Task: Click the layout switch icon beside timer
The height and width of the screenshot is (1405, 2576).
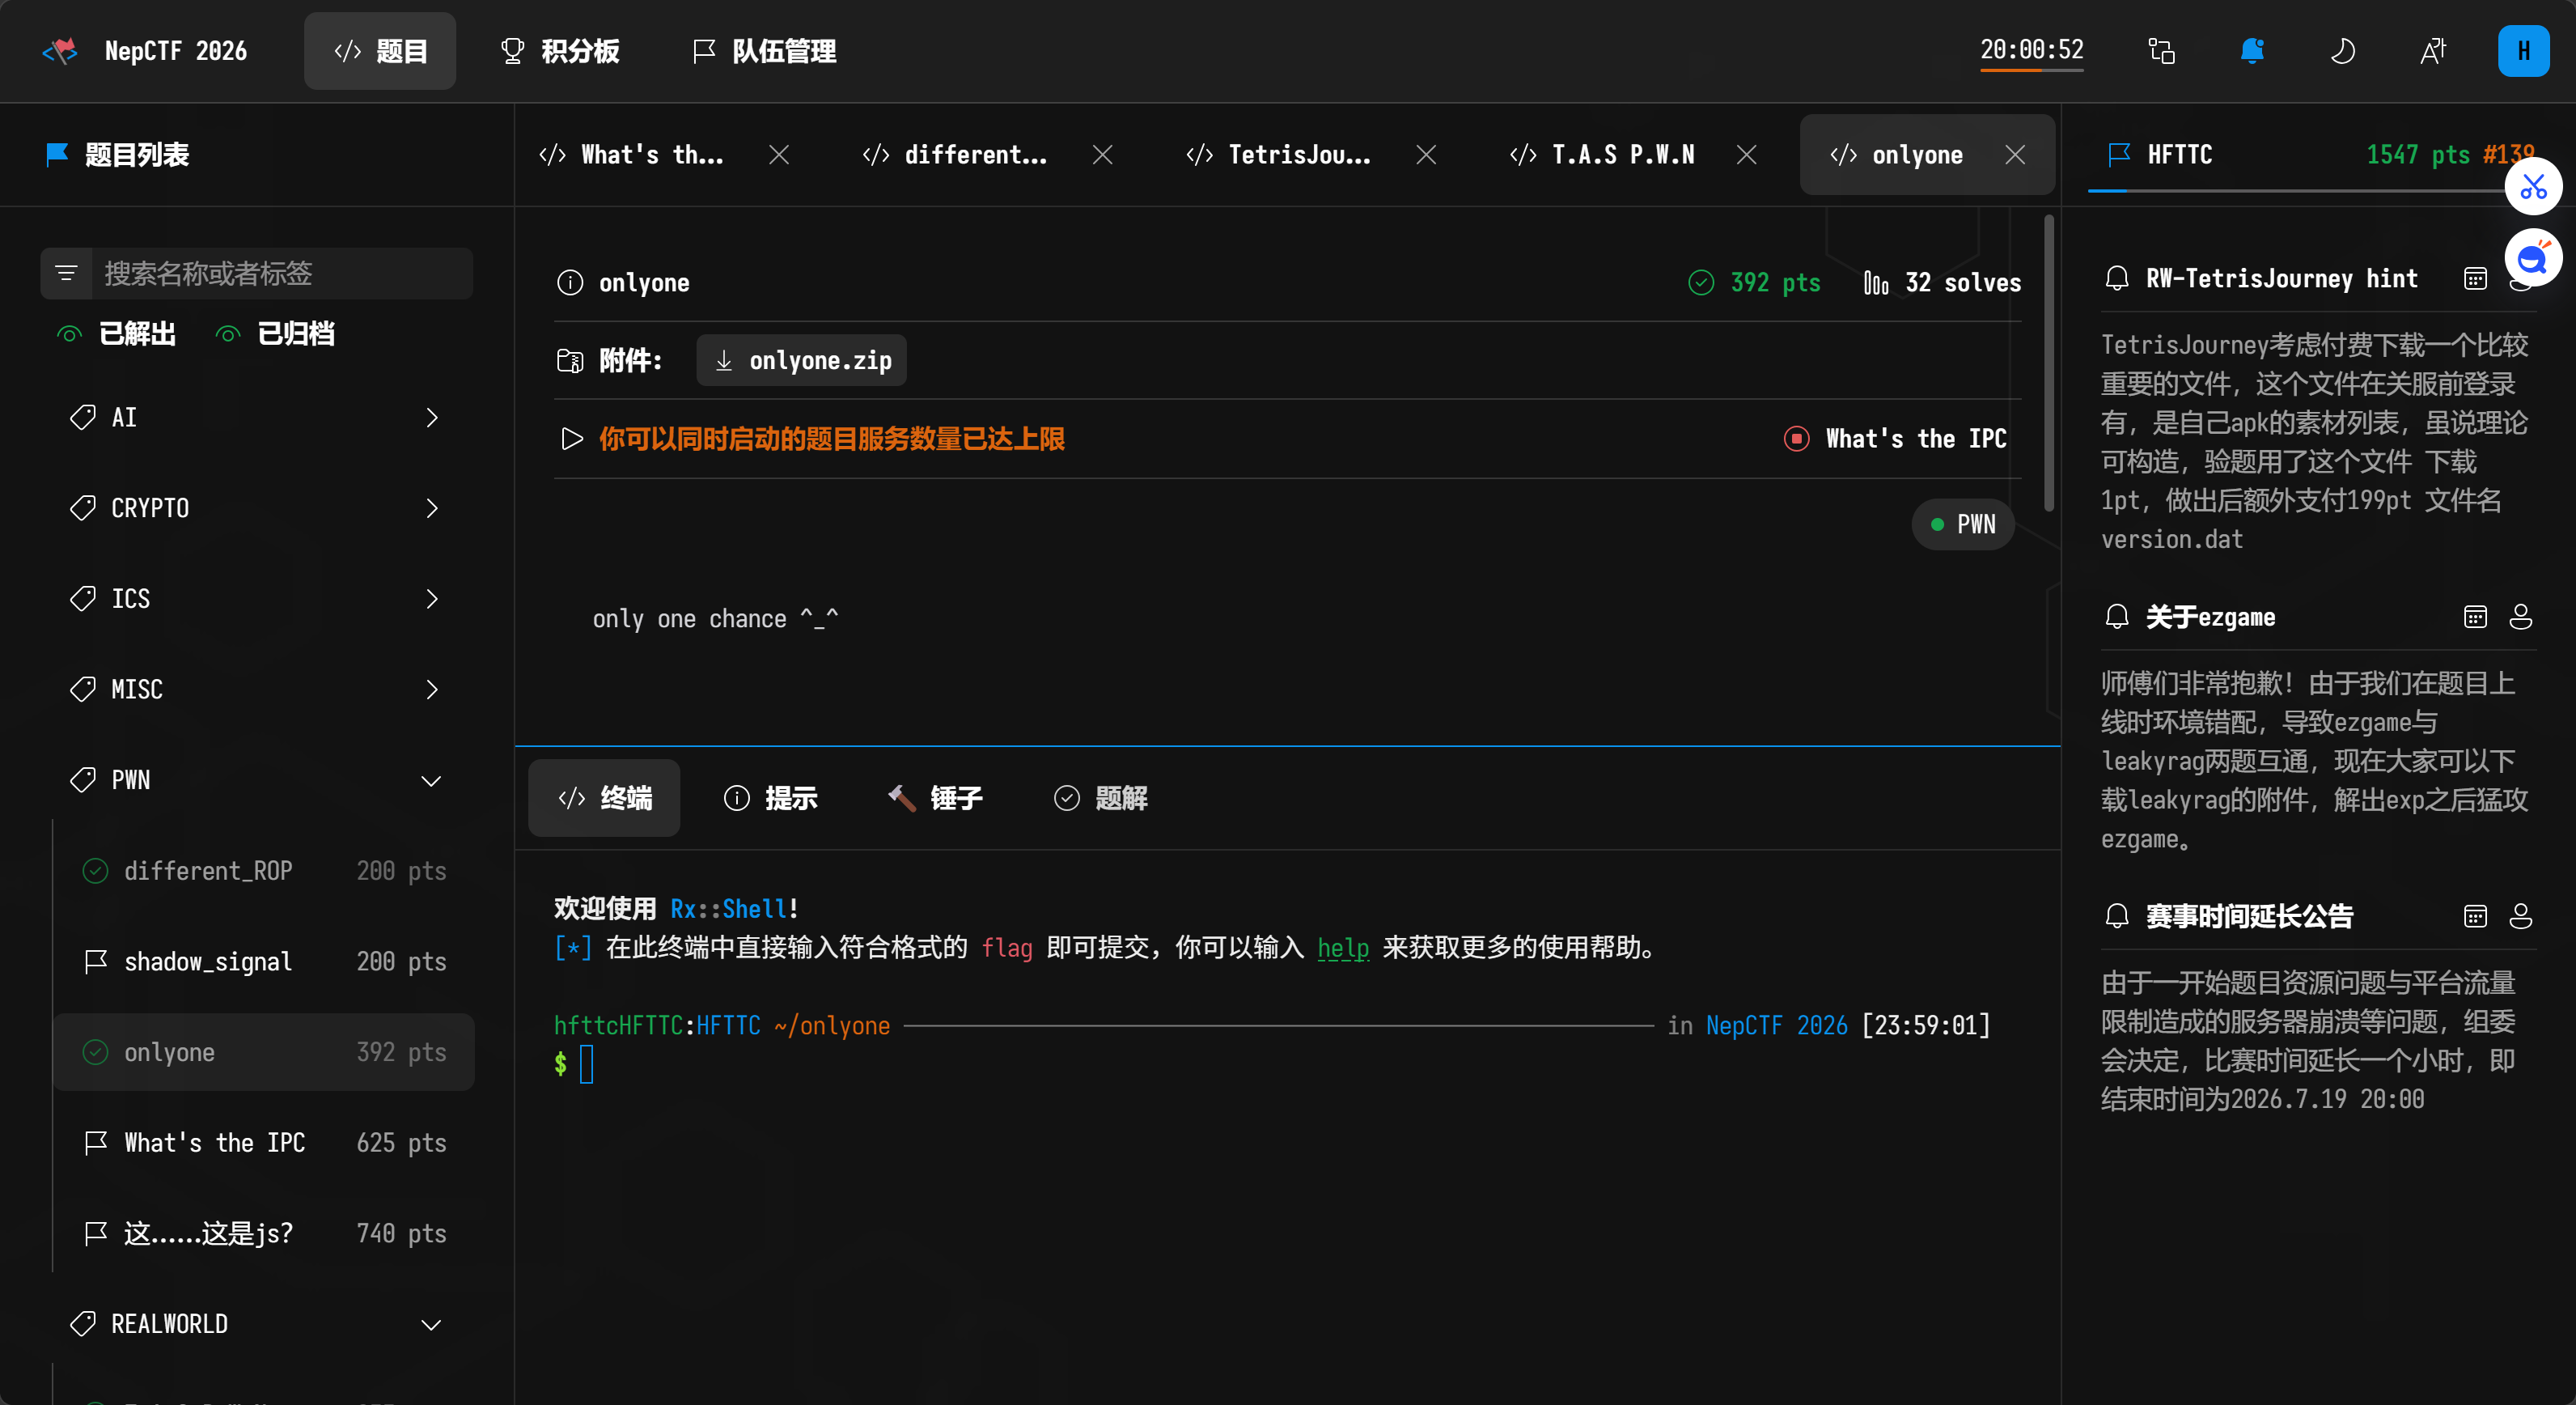Action: (x=2162, y=50)
